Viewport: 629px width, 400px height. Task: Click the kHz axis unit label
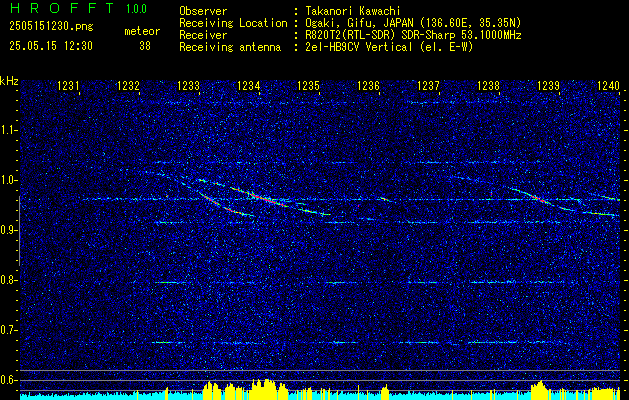pyautogui.click(x=9, y=81)
